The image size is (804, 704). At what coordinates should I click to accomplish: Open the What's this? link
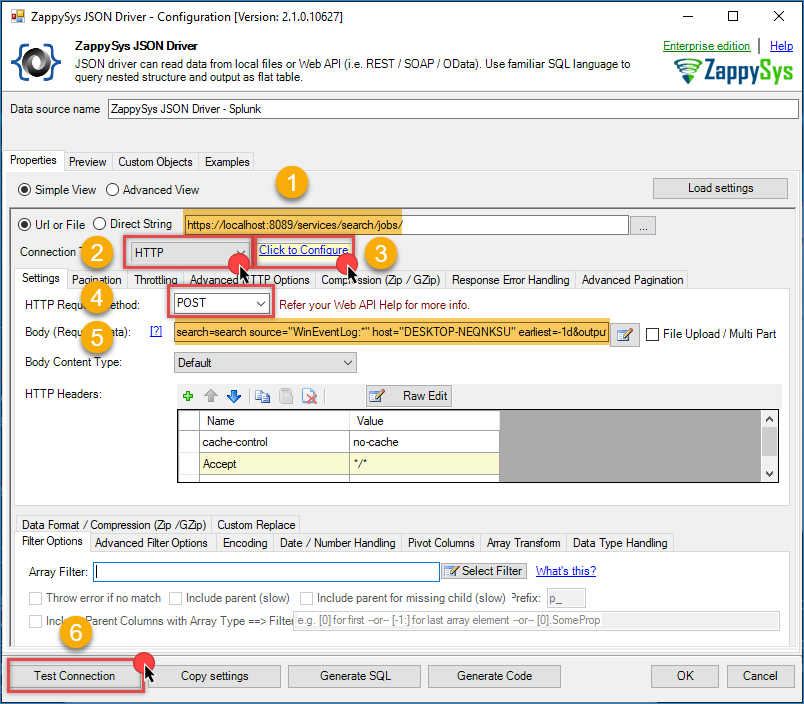point(566,571)
